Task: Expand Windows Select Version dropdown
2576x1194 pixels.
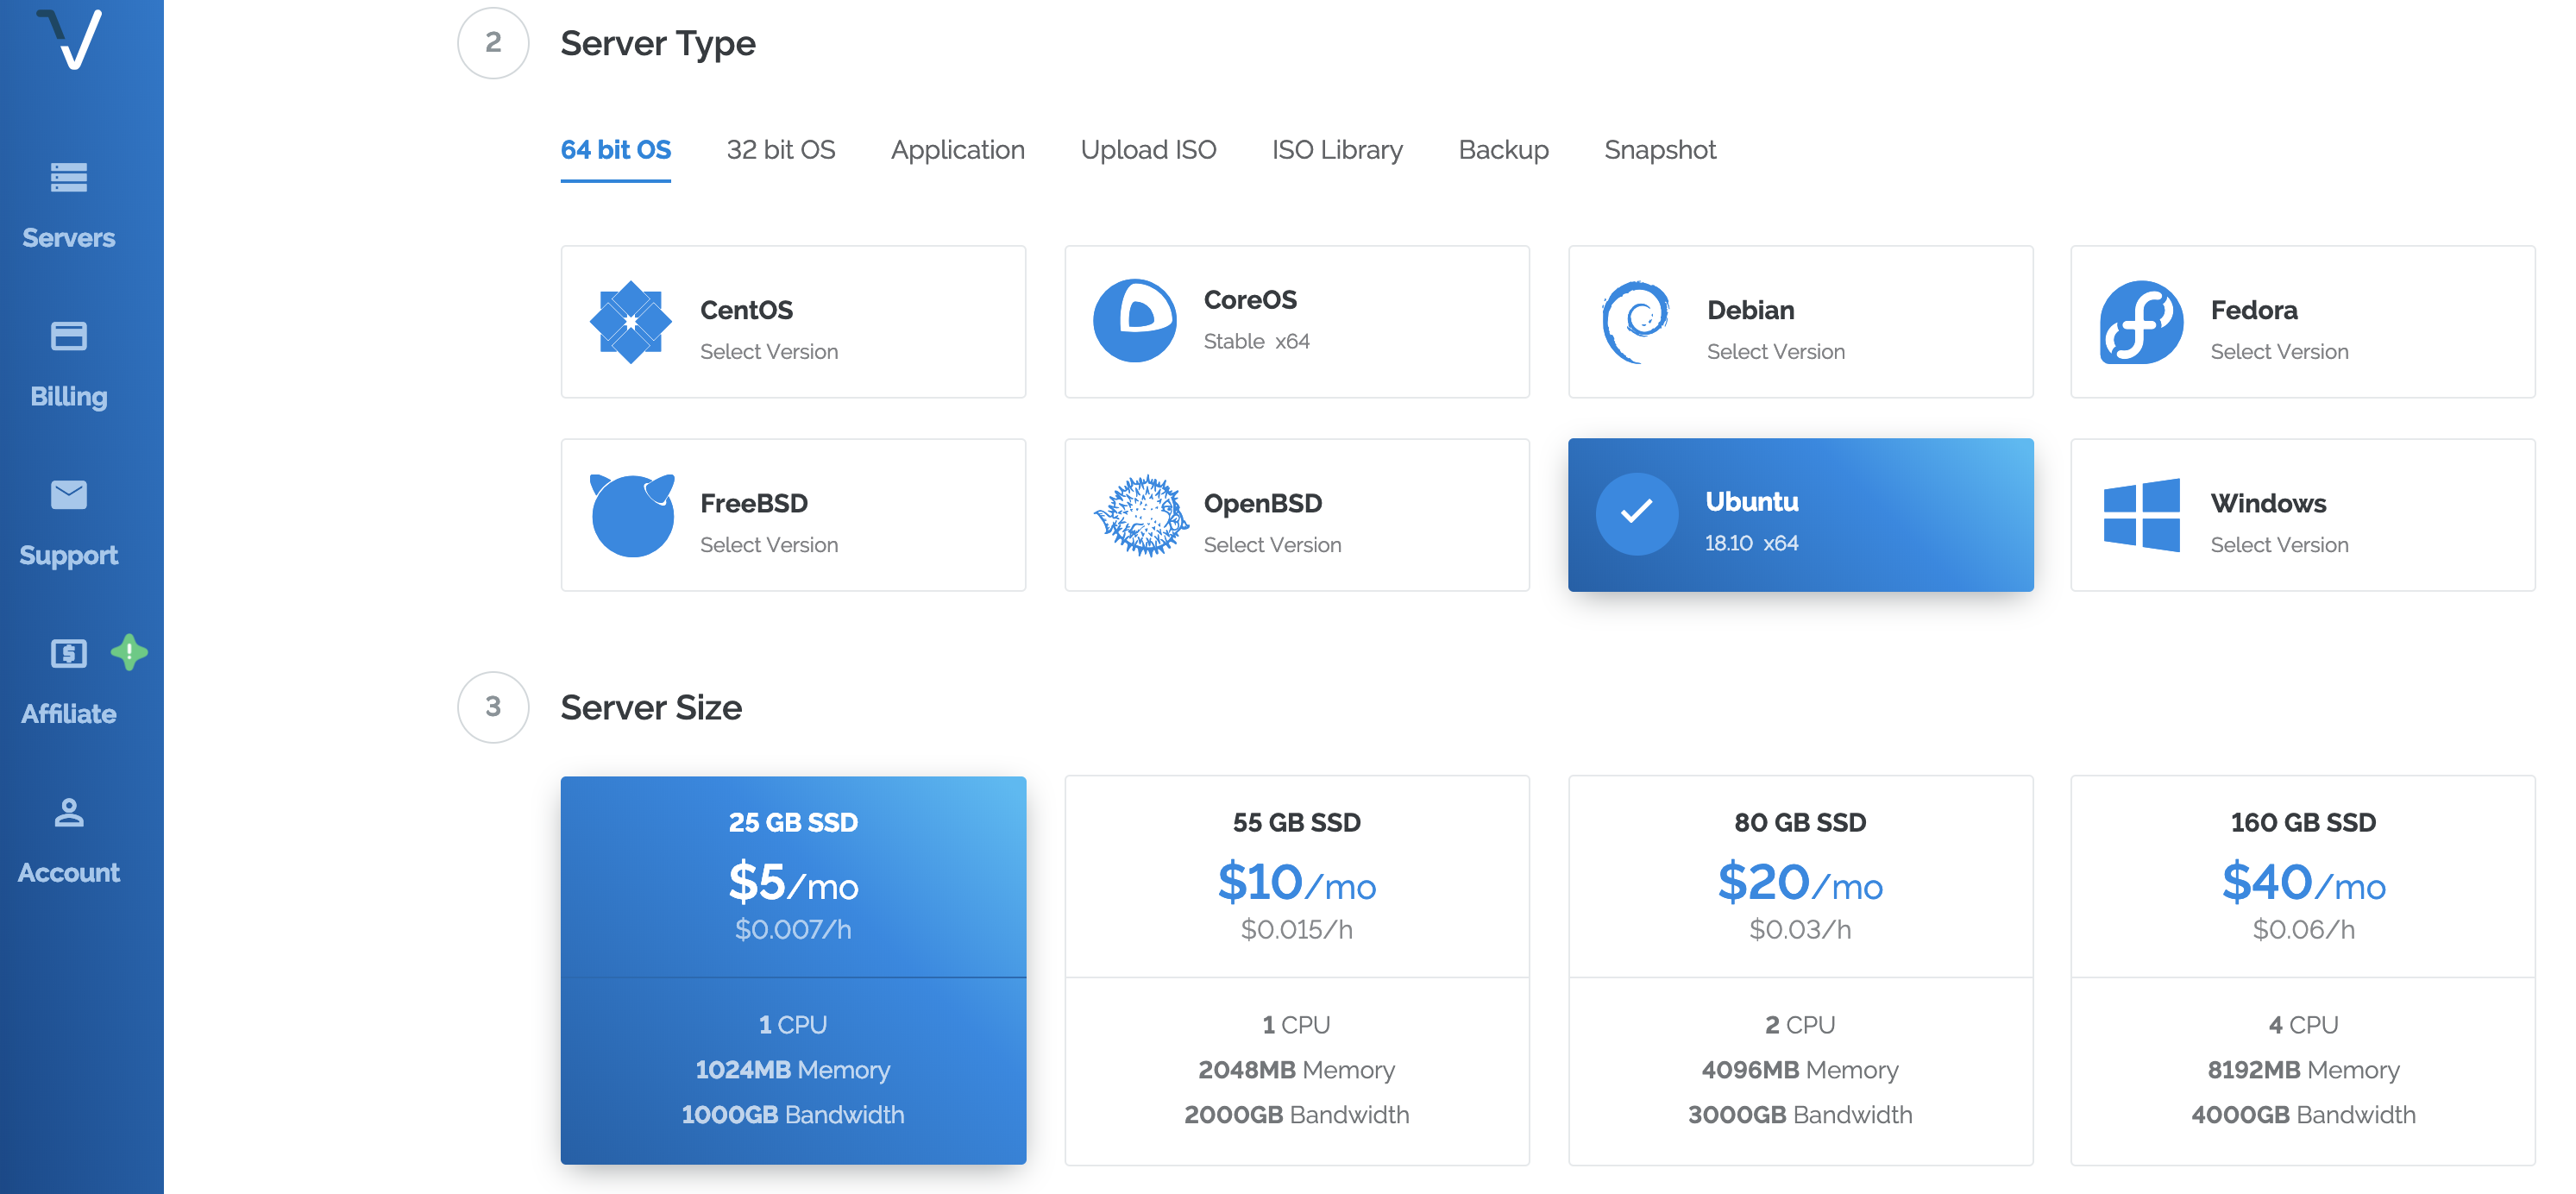Action: click(2279, 545)
